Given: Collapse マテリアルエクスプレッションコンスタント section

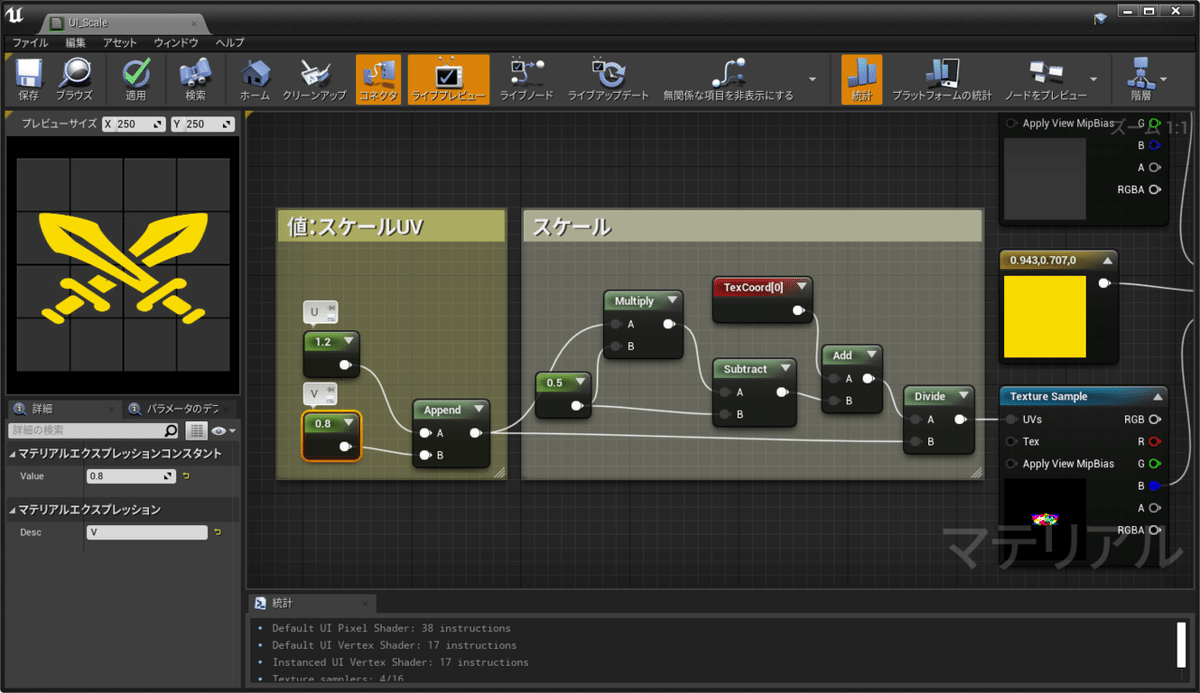Looking at the screenshot, I should point(12,454).
